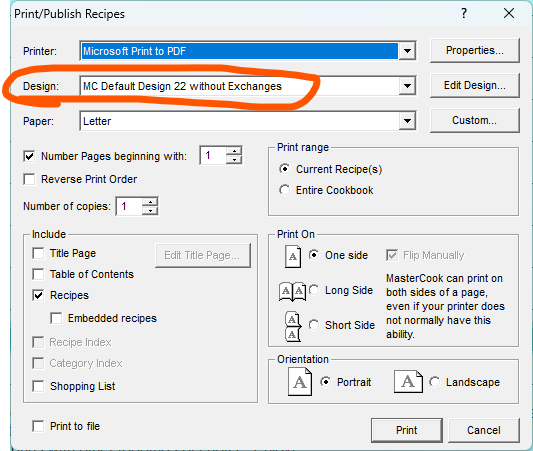Viewport: 533px width, 451px height.
Task: Click the one-side page icon
Action: coord(293,257)
